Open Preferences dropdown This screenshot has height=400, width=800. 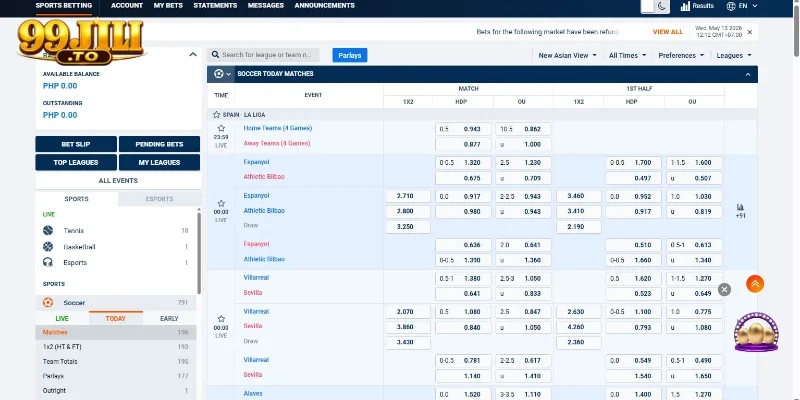[681, 55]
